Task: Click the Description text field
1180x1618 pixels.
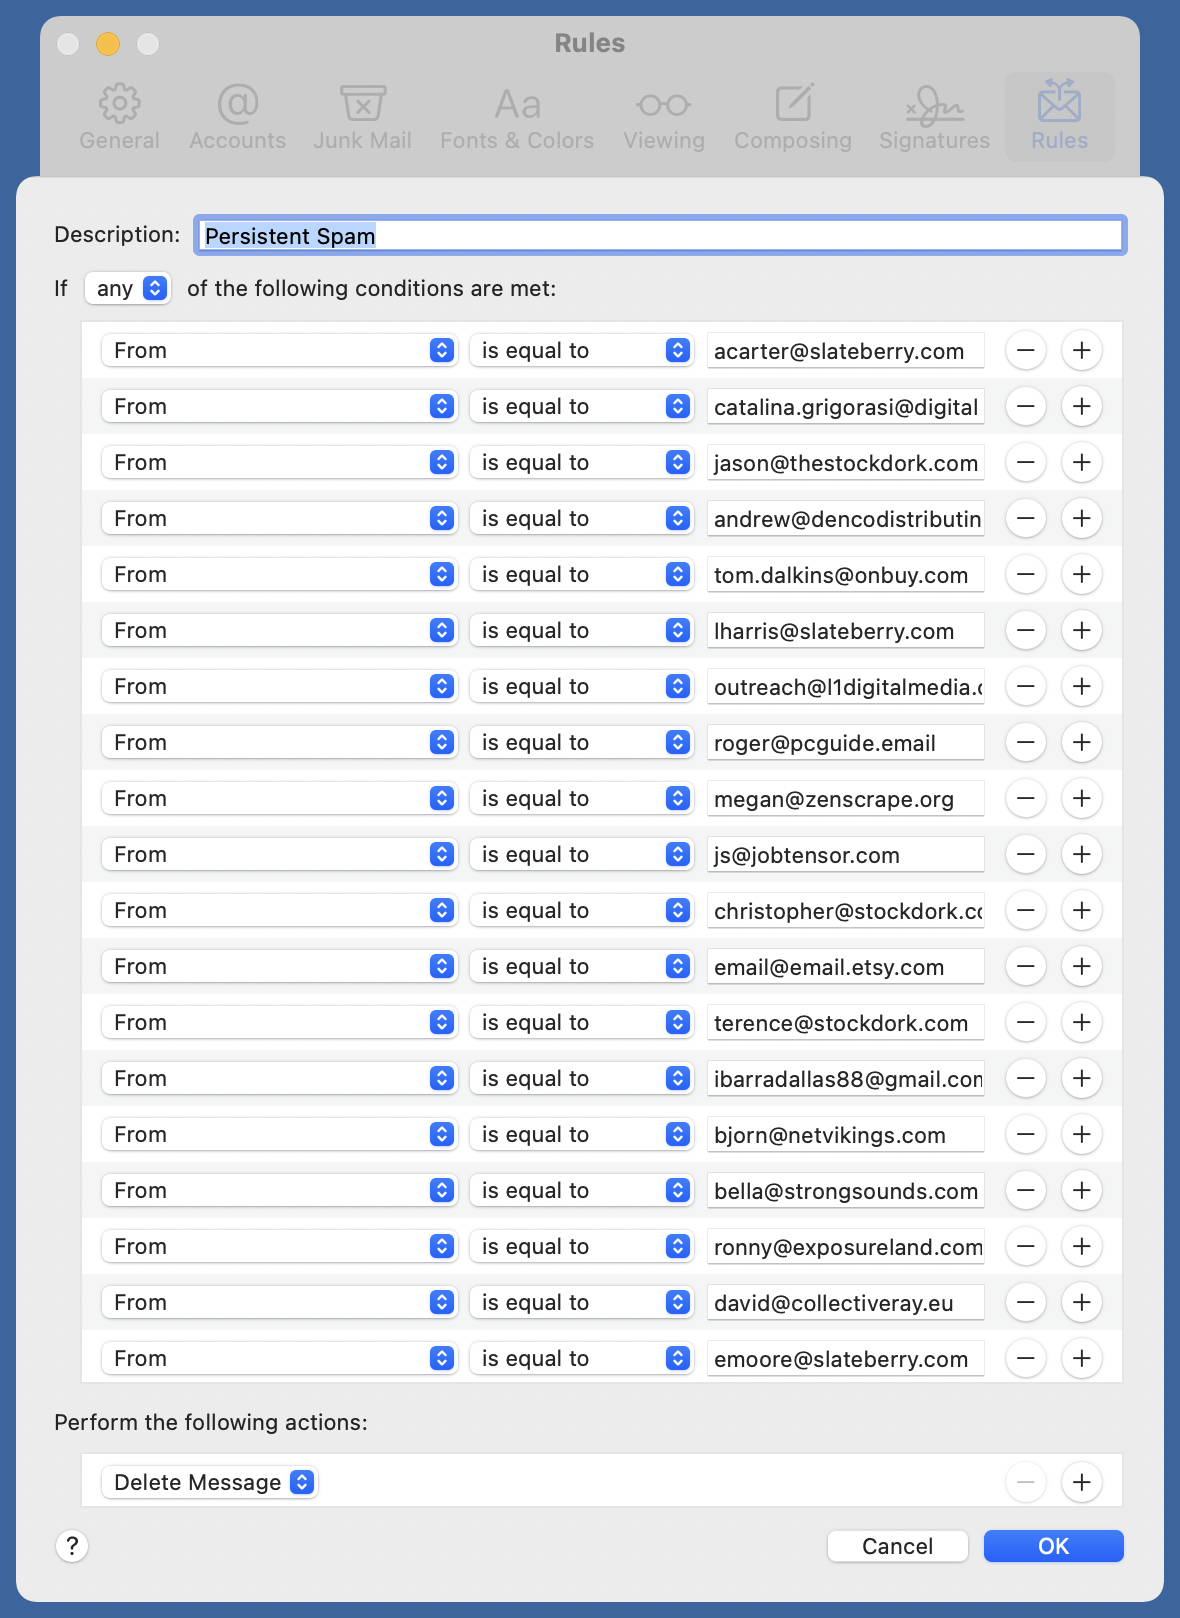Action: tap(660, 236)
